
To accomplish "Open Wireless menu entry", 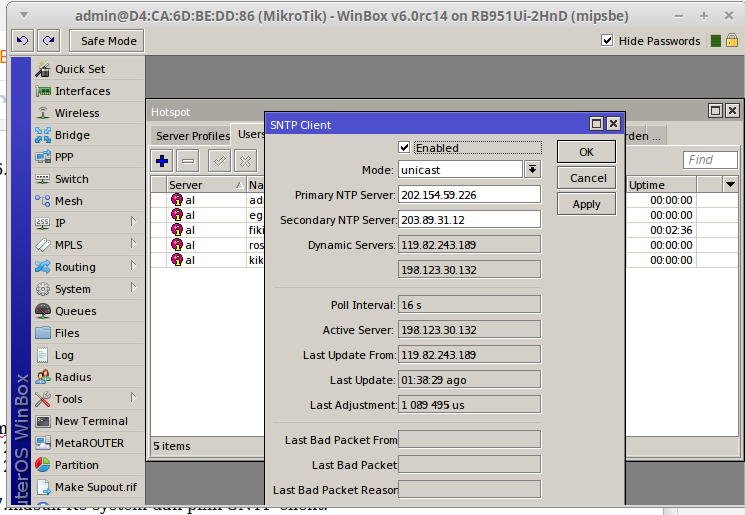I will point(89,113).
